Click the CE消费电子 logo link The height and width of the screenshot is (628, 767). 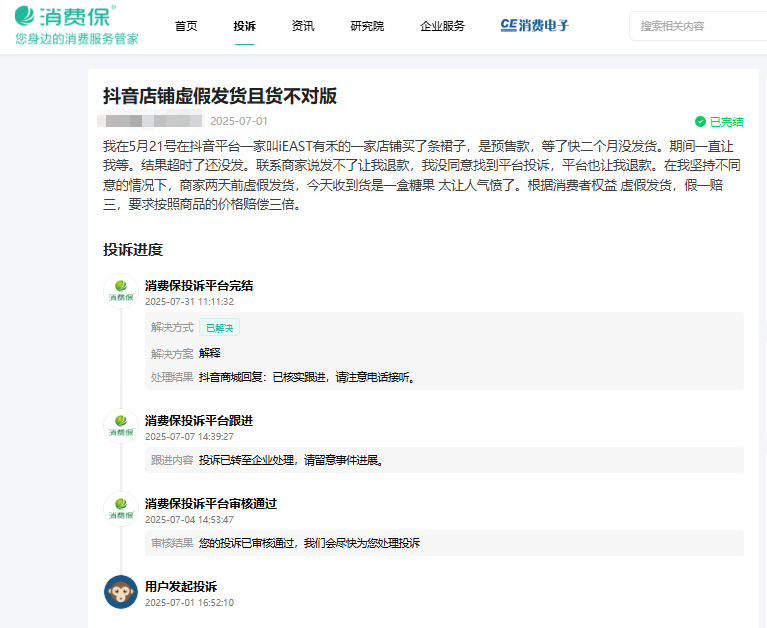click(535, 25)
